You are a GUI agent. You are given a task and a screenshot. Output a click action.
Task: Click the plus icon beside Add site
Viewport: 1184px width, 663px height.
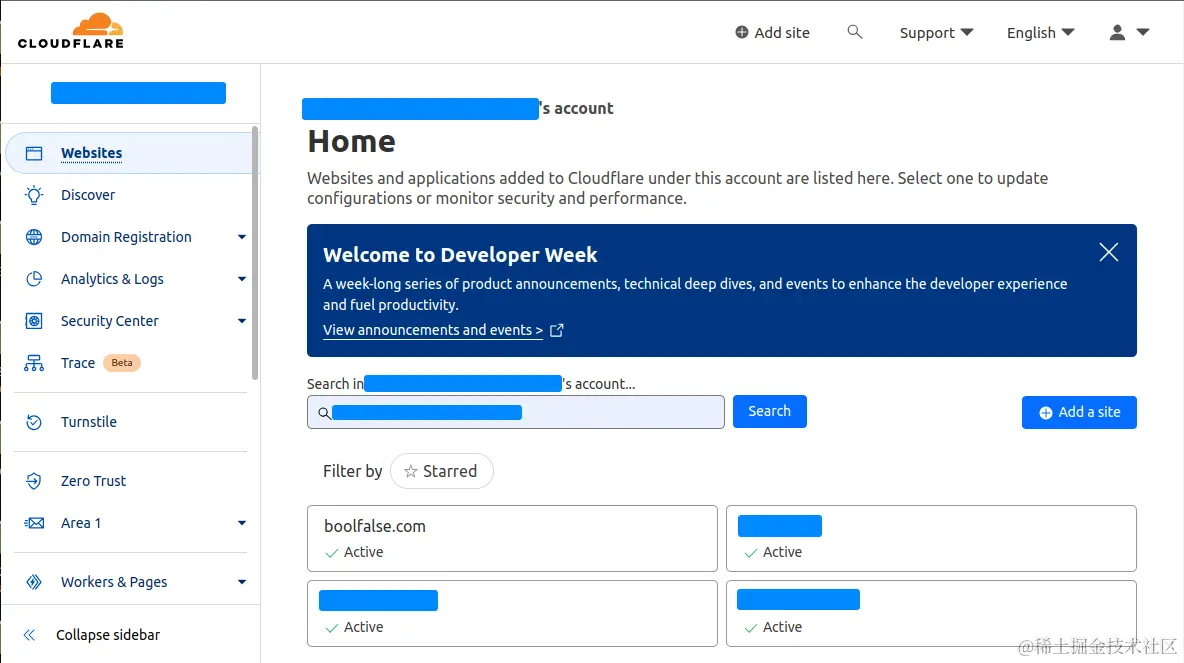tap(742, 32)
